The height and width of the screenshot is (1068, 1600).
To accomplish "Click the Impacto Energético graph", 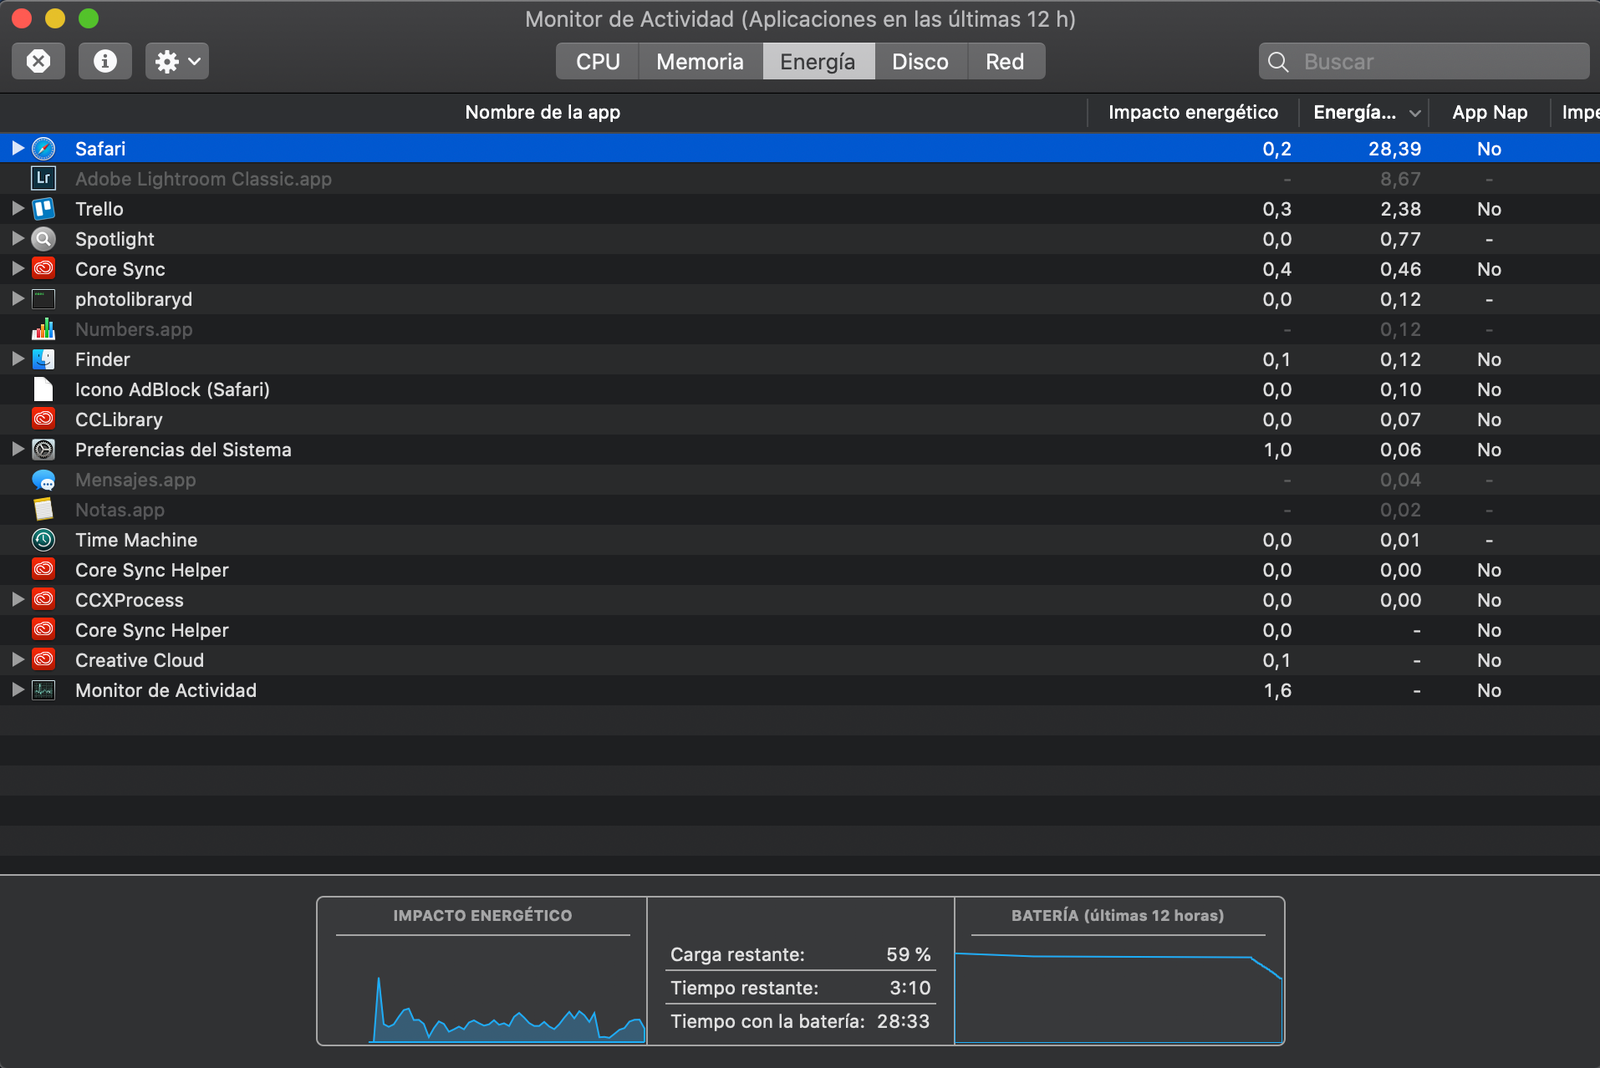I will [482, 971].
